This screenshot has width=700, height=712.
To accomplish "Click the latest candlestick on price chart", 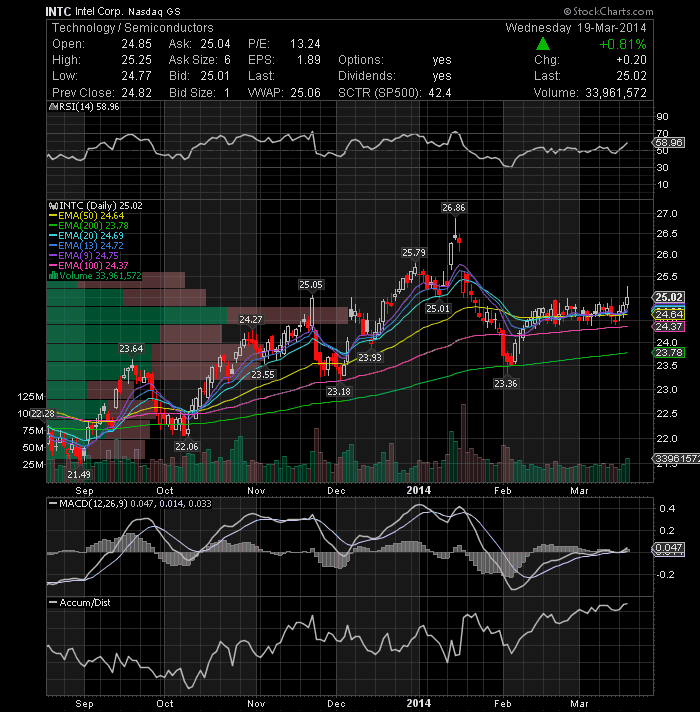I will 627,300.
